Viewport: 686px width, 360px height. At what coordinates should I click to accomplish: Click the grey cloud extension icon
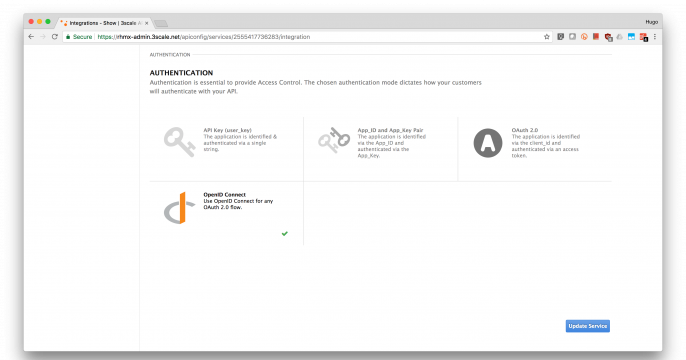(x=620, y=37)
